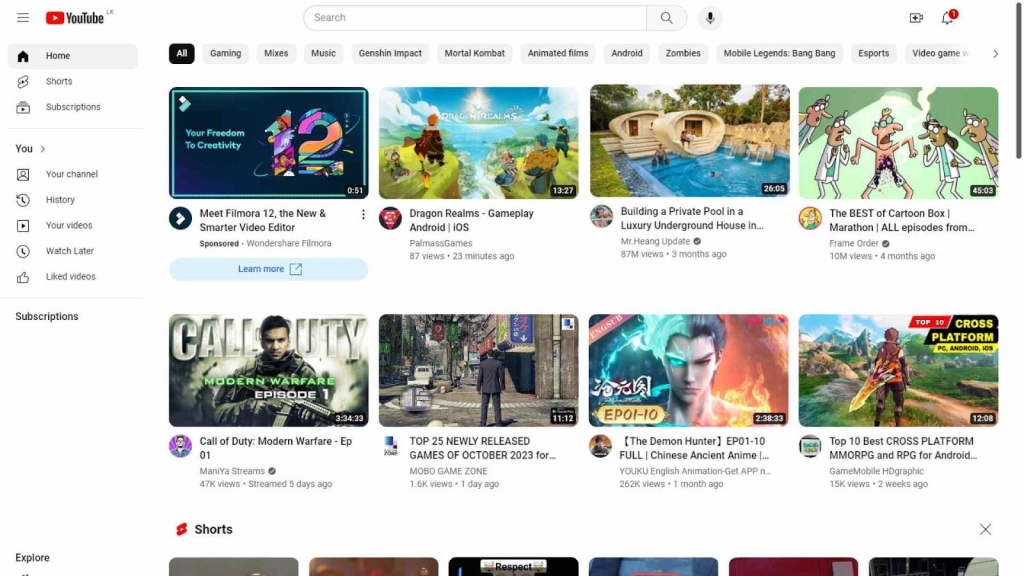Click the Wondershare Filmora channel avatar
The image size is (1024, 576).
180,218
